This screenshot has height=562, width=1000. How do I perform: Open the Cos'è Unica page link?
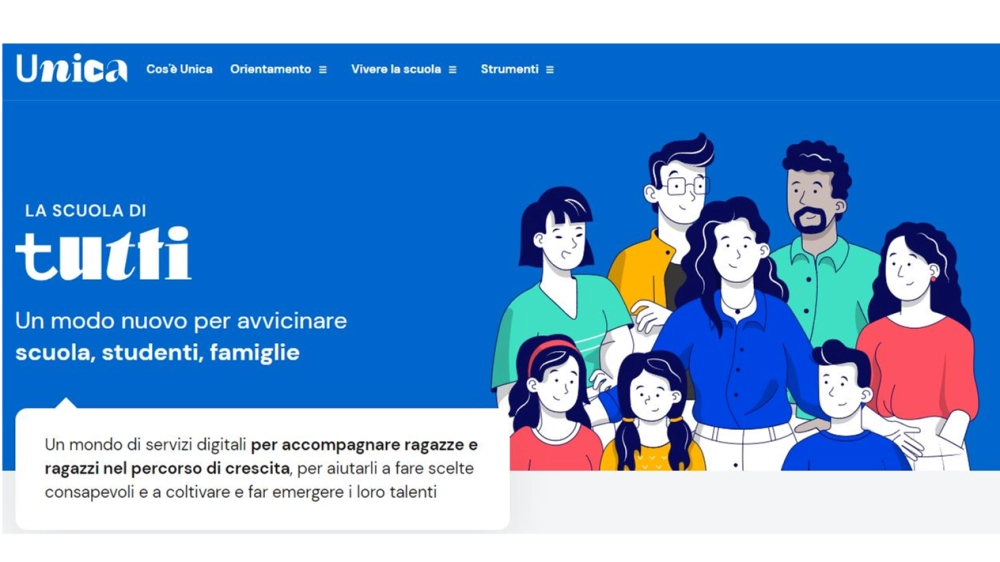tap(179, 69)
